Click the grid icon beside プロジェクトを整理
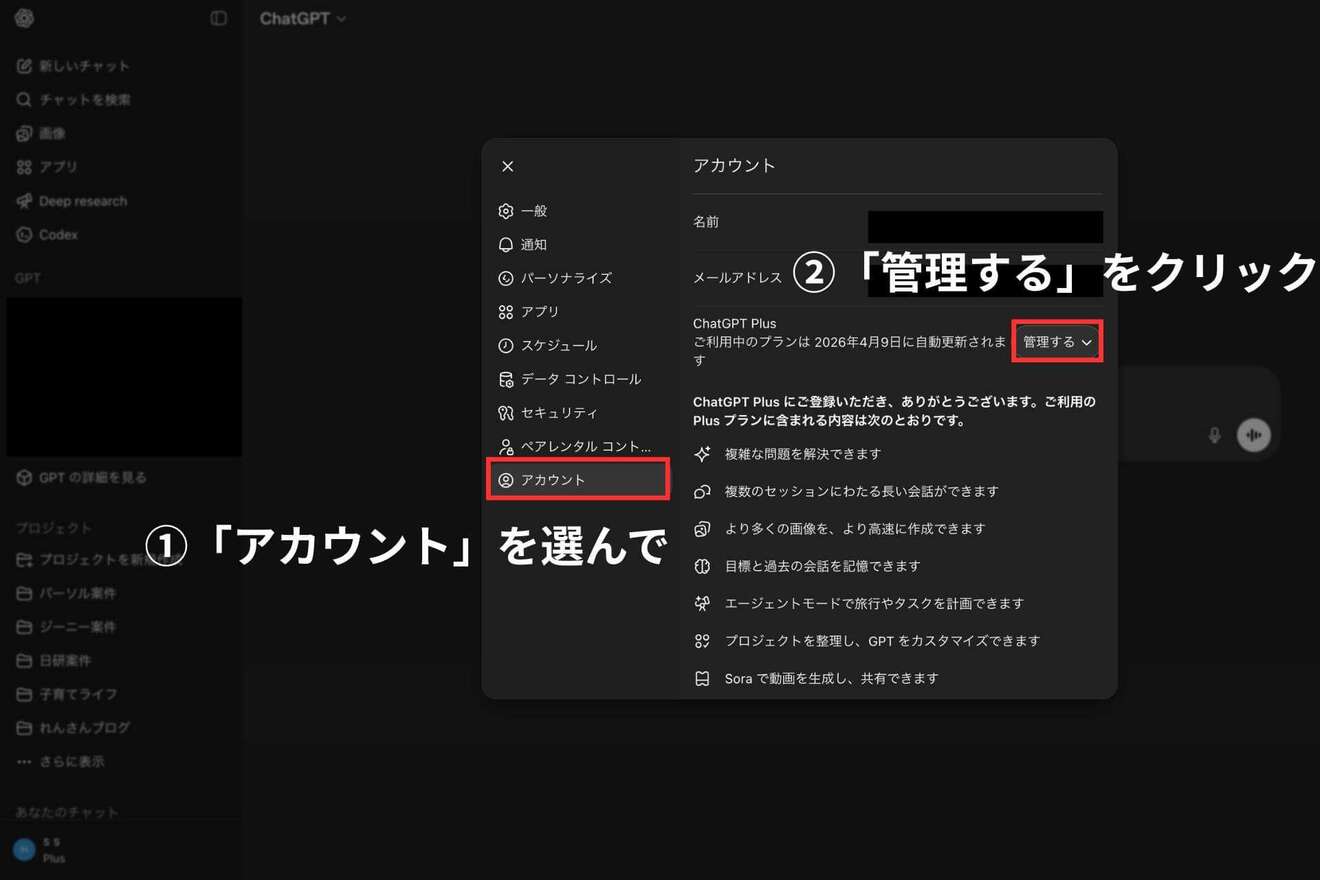This screenshot has width=1320, height=880. click(x=703, y=641)
